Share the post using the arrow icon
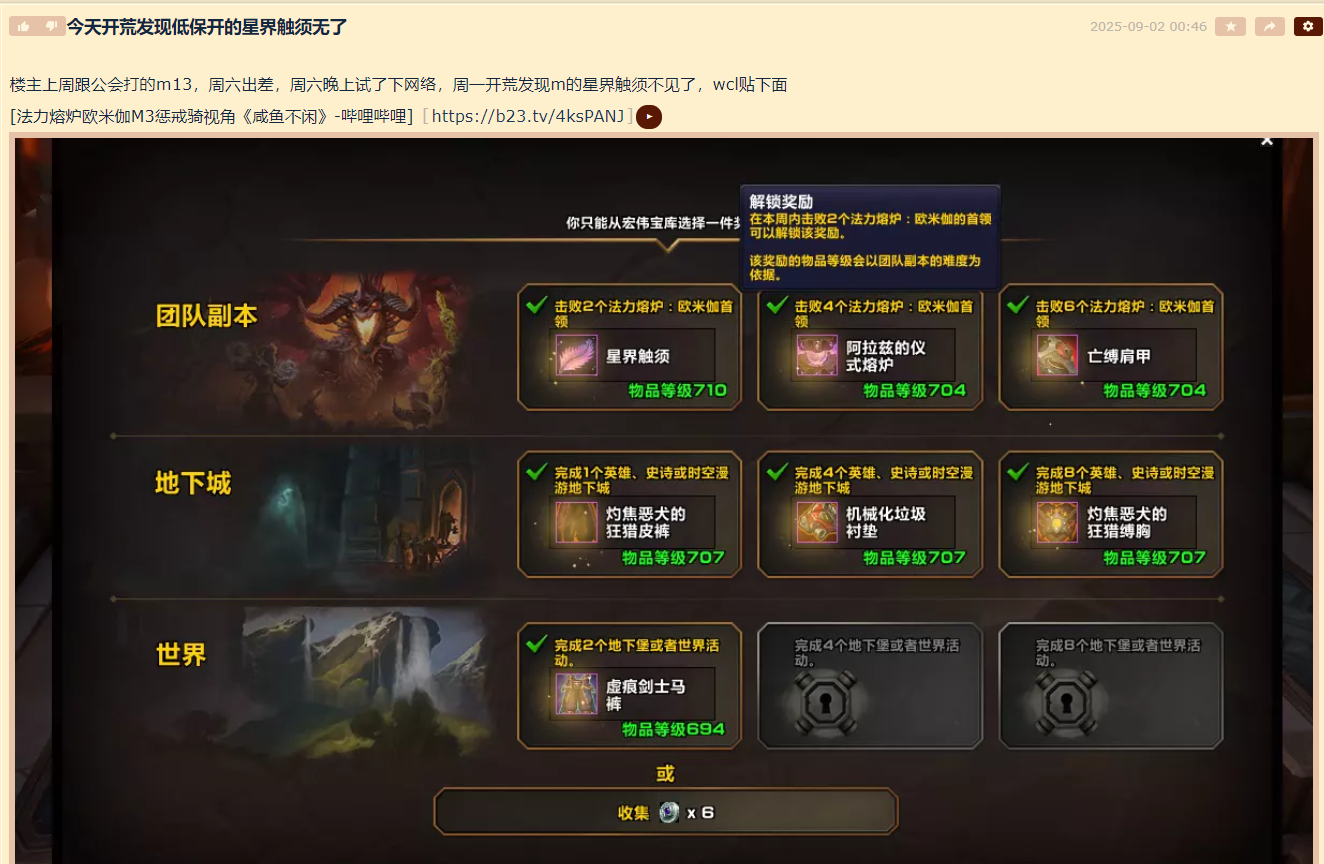 click(x=1269, y=27)
